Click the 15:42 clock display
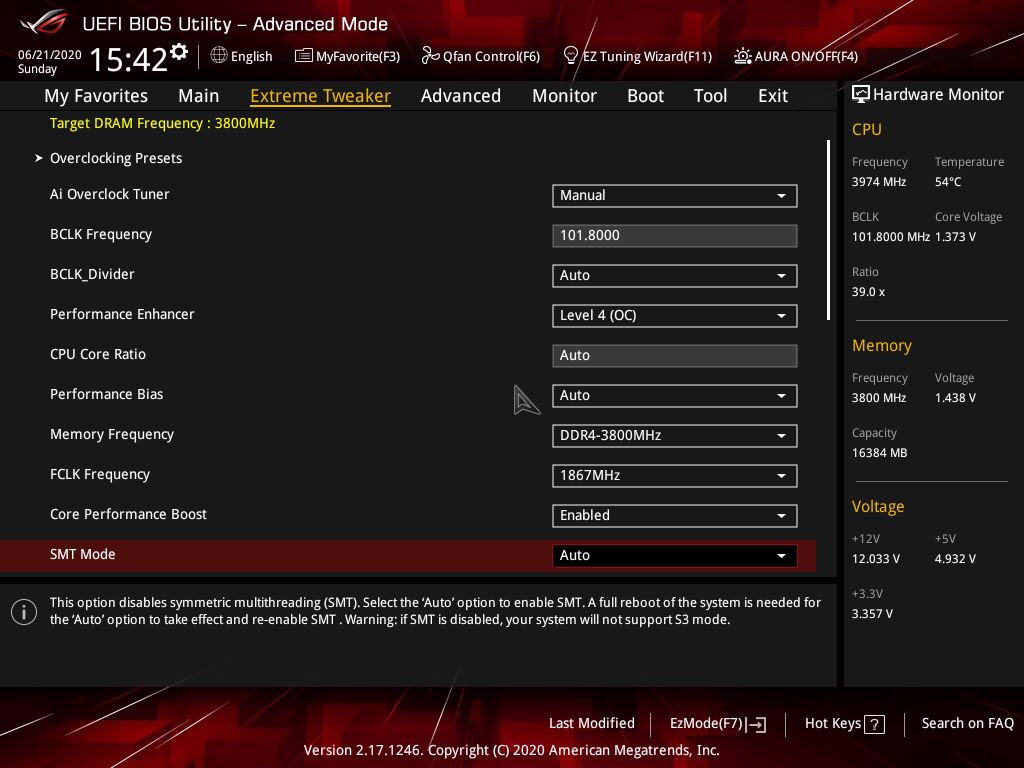This screenshot has width=1024, height=768. [129, 59]
